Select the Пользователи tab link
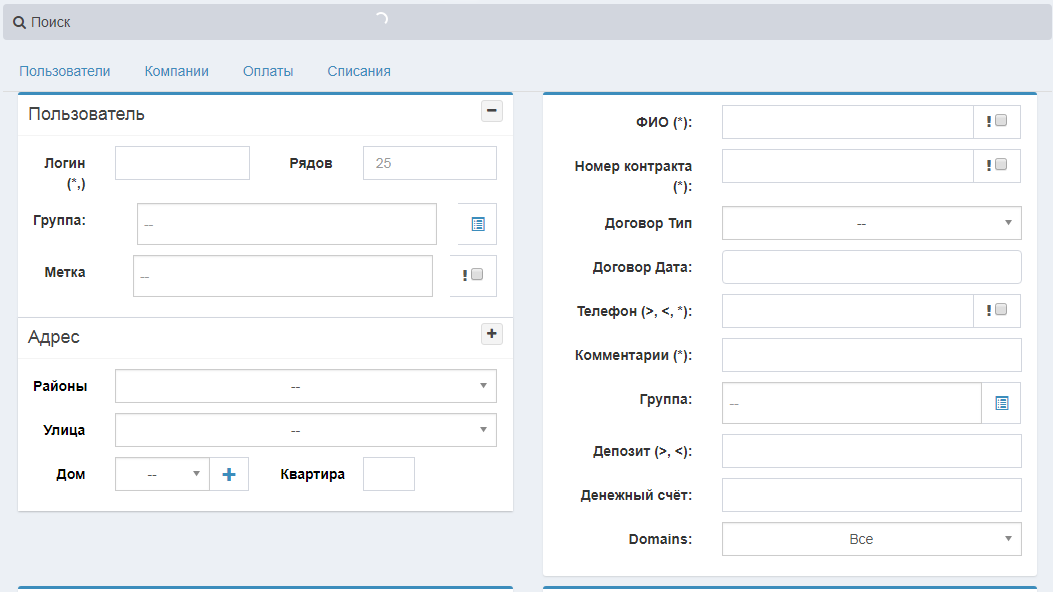Image resolution: width=1053 pixels, height=592 pixels. click(65, 71)
